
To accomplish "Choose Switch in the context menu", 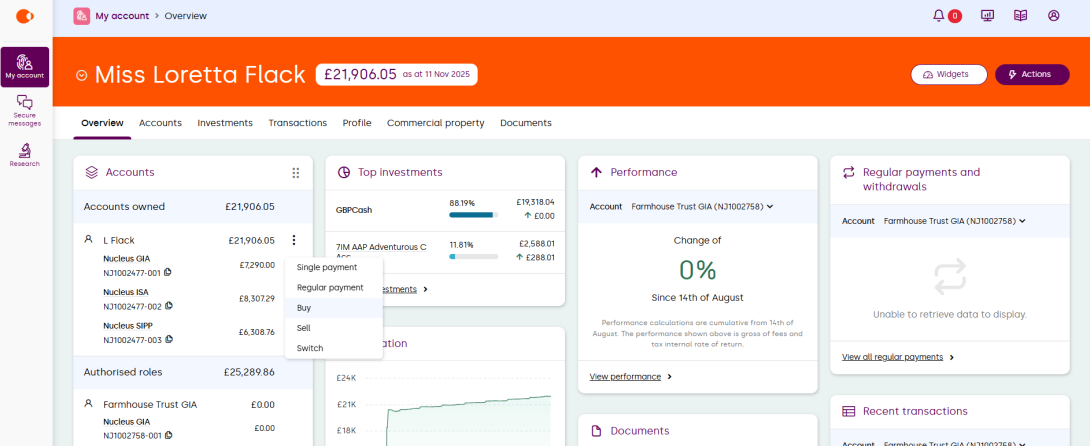I will coord(310,348).
